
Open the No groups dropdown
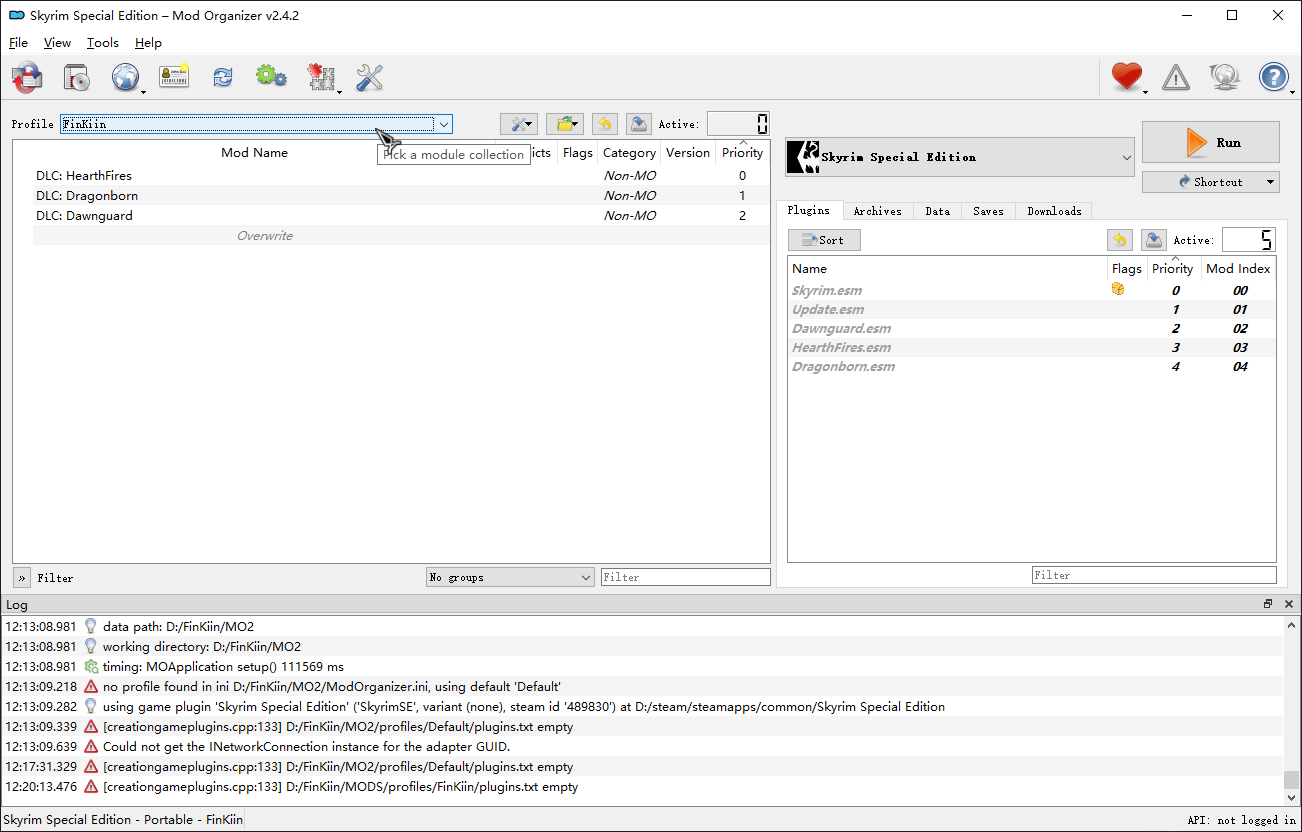[x=510, y=577]
